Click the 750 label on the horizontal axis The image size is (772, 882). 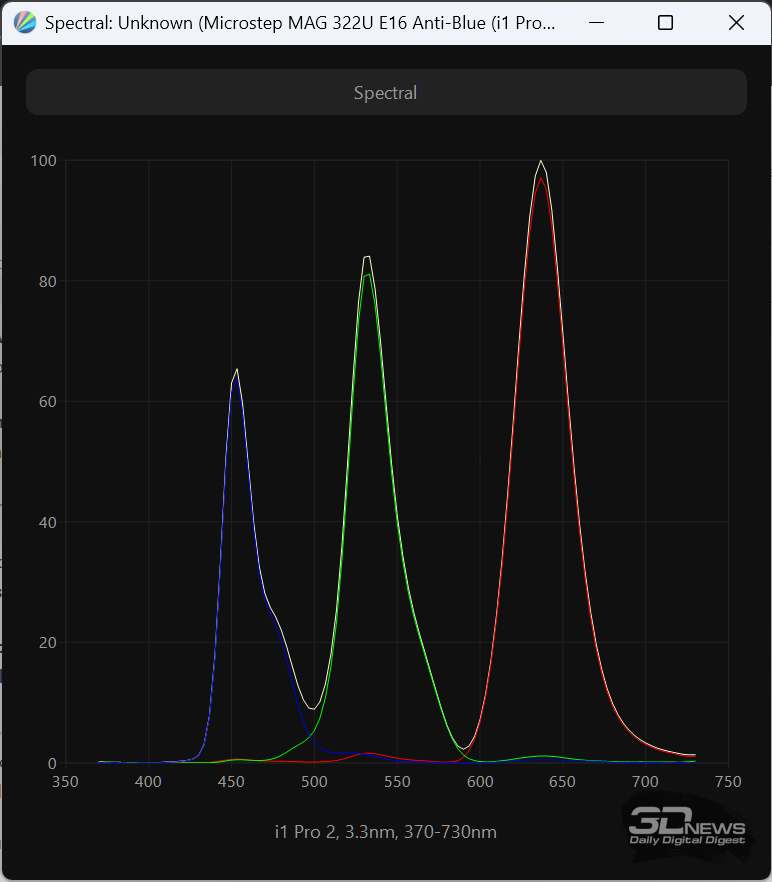728,781
